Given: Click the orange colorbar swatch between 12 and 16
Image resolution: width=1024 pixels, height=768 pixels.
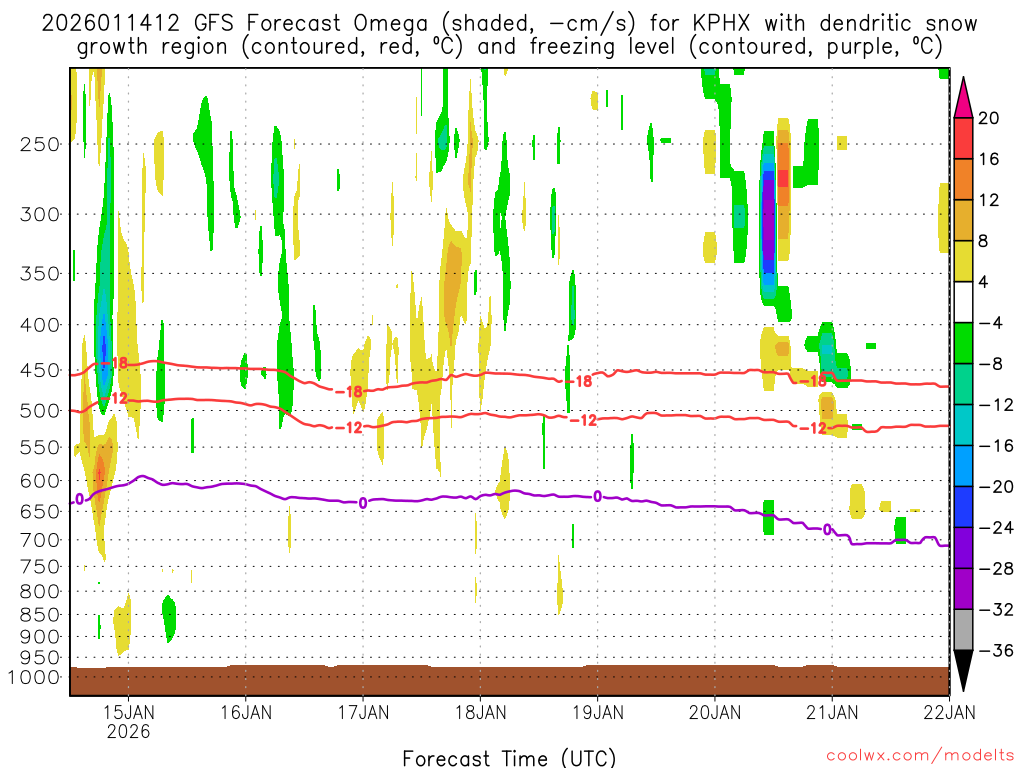Looking at the screenshot, I should 963,180.
